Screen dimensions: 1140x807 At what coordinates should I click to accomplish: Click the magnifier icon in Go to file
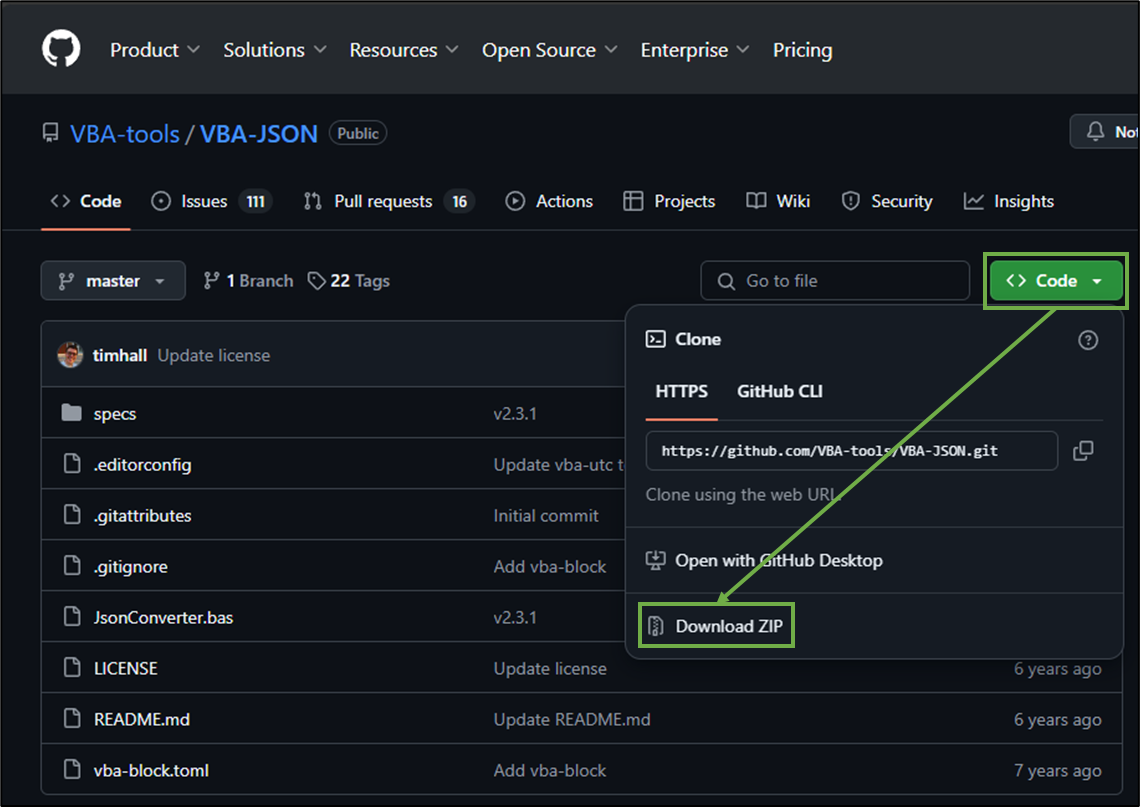pos(726,281)
